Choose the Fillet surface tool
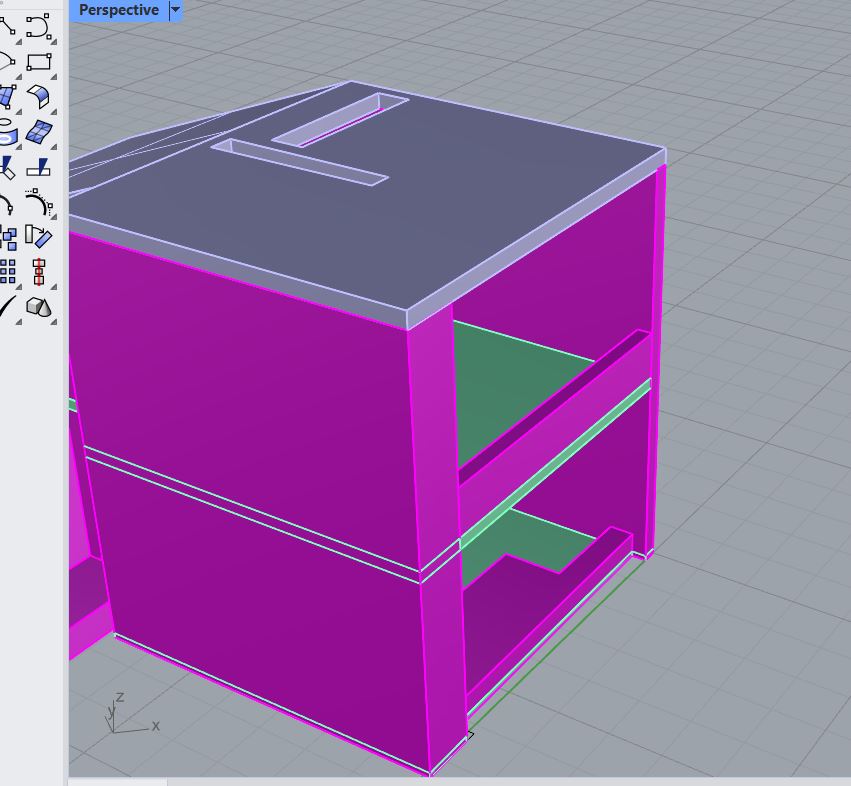This screenshot has width=851, height=786. tap(39, 97)
